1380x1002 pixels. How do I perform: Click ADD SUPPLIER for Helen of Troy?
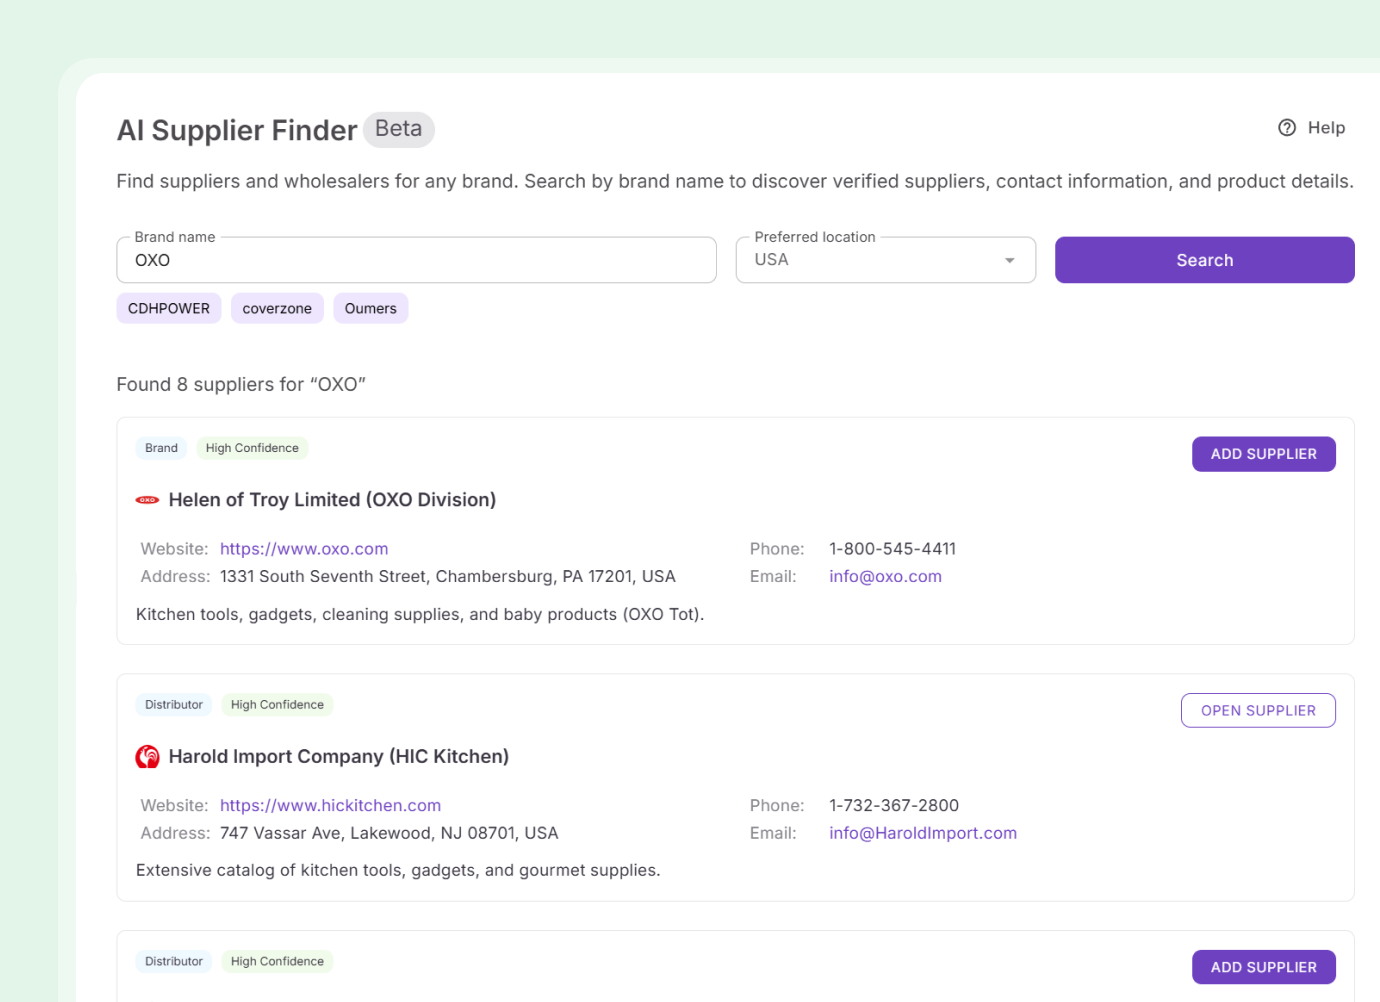1263,453
